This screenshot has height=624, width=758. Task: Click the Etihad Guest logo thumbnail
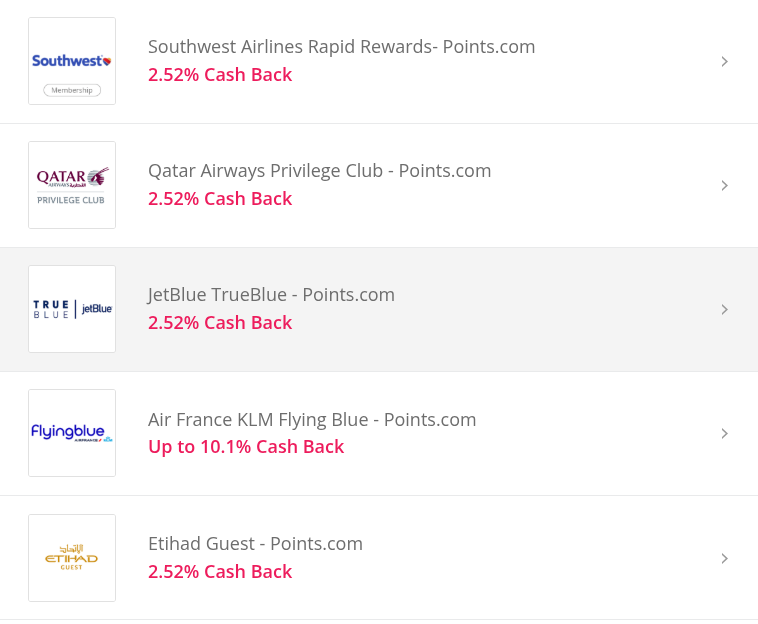click(72, 558)
